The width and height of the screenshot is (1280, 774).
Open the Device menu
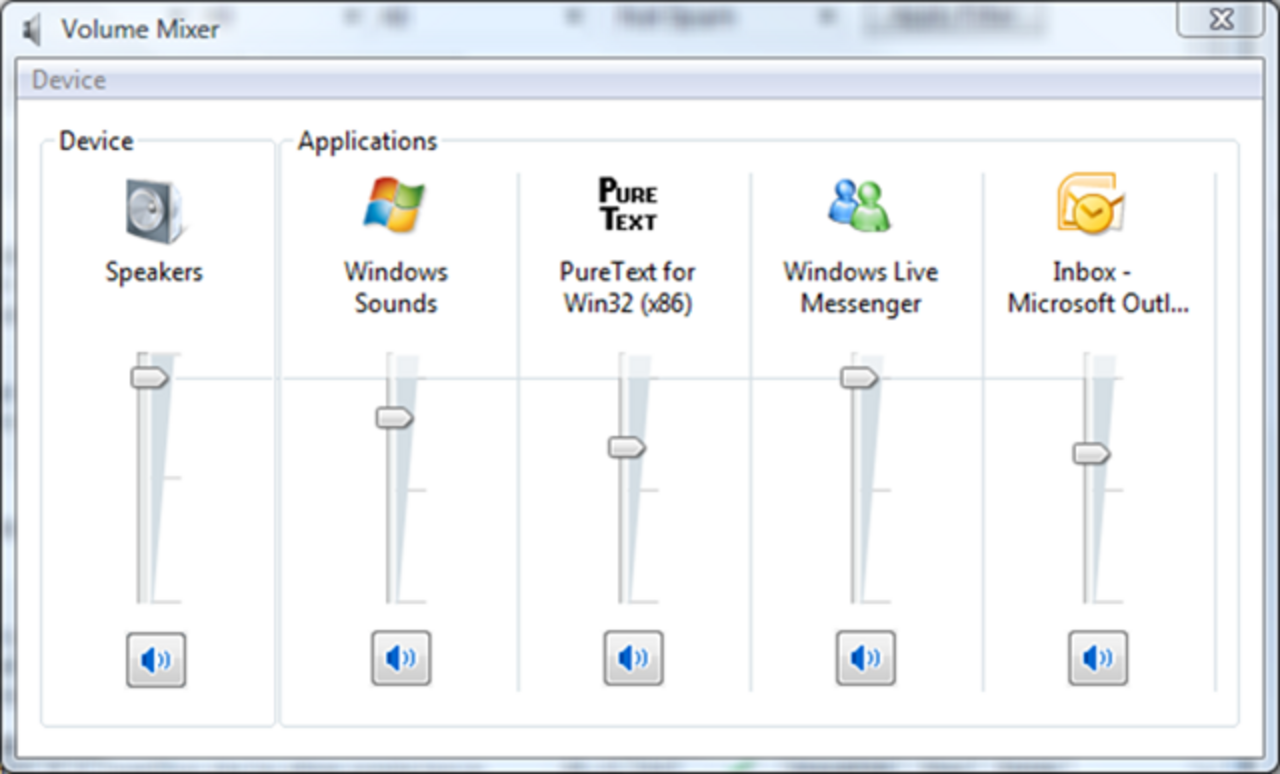(x=69, y=80)
